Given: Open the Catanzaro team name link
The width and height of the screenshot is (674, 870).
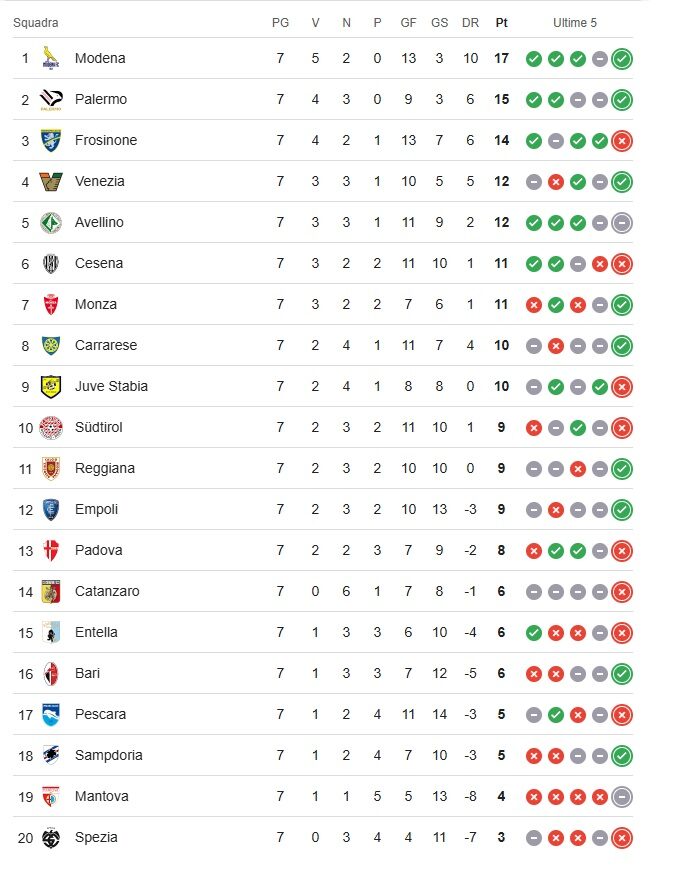Looking at the screenshot, I should [x=107, y=591].
